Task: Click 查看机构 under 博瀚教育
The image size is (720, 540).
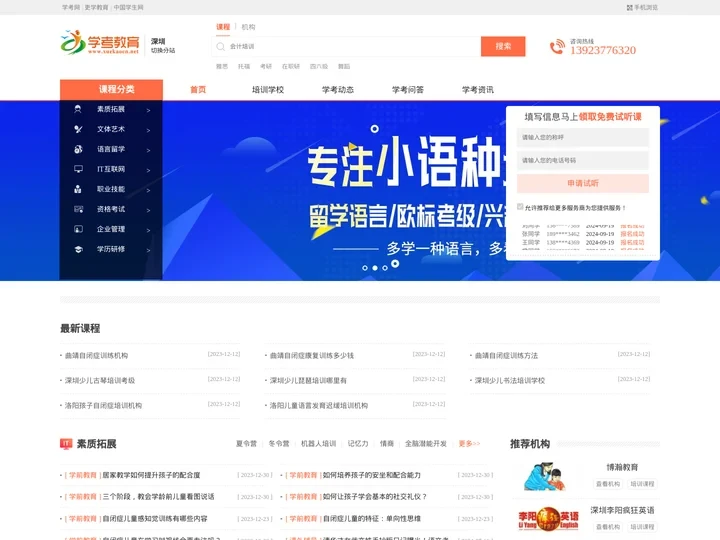Action: [608, 484]
